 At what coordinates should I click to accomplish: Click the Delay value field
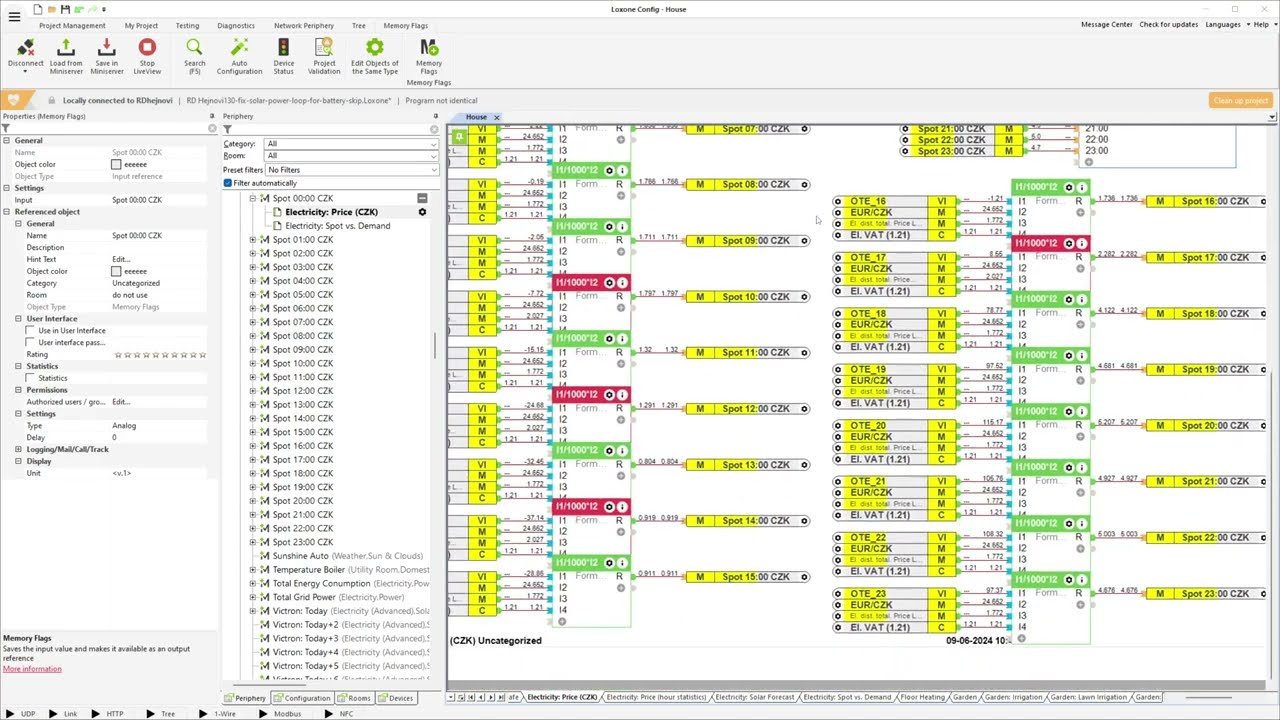tap(160, 437)
